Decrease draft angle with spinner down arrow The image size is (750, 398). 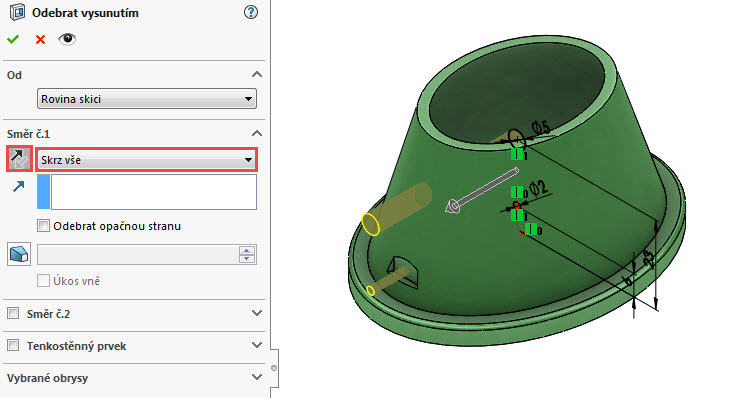pos(247,259)
